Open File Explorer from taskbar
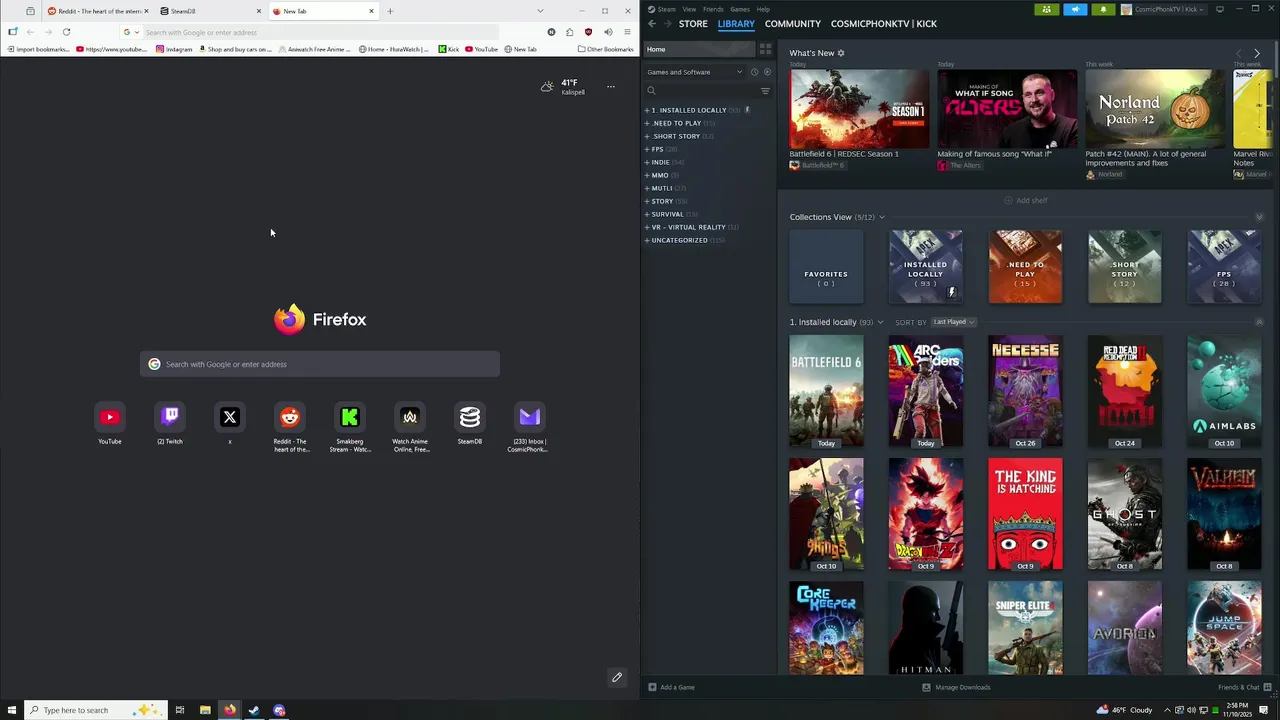This screenshot has height=720, width=1280. coord(205,710)
